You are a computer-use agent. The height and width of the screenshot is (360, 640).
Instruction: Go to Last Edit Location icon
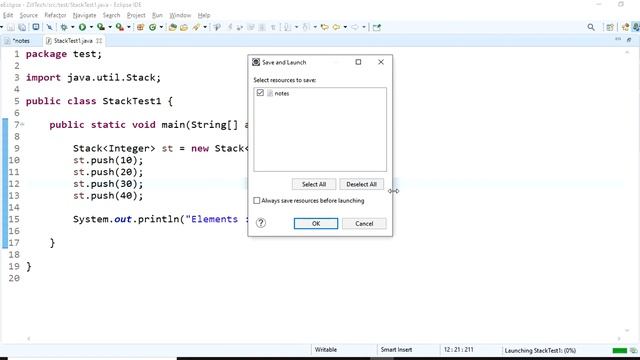324,27
